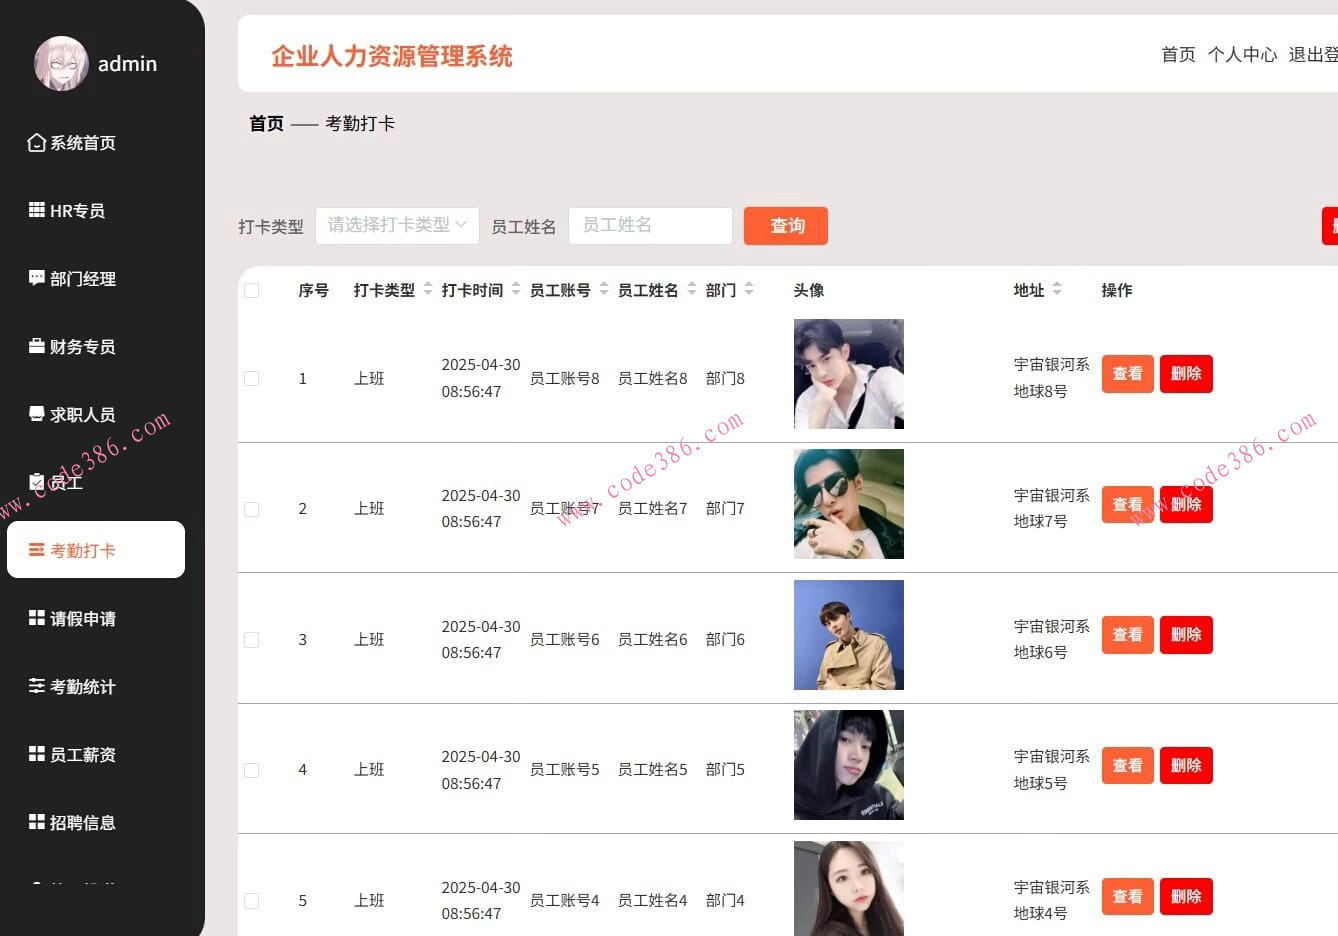Viewport: 1338px width, 936px height.
Task: Click 查看 button on 员工姓名8 row
Action: pyautogui.click(x=1127, y=374)
